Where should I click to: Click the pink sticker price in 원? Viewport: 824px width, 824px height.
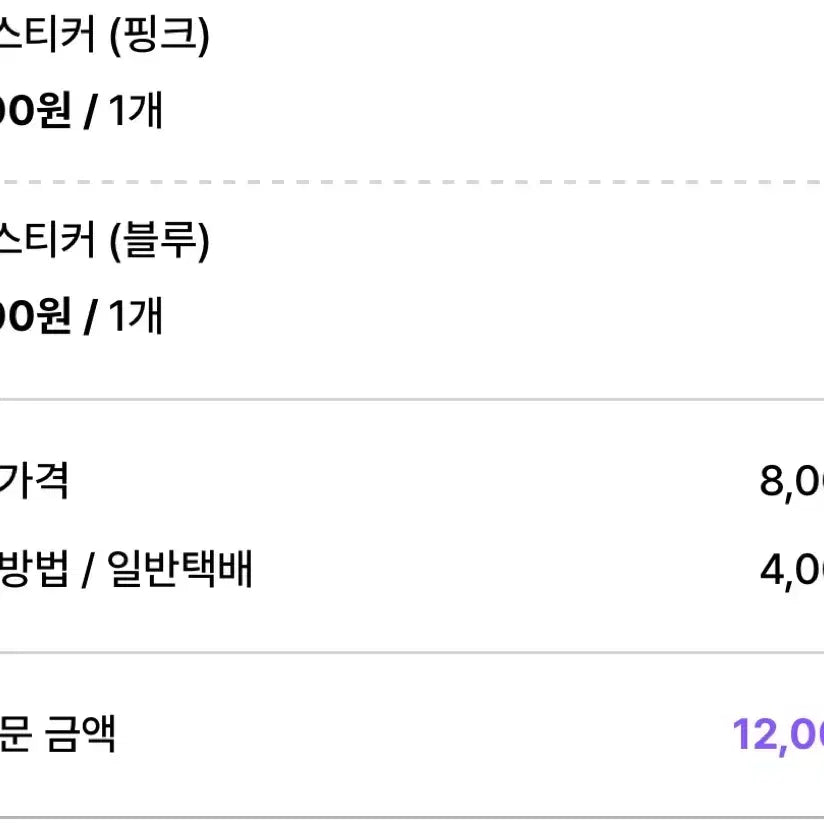35,110
